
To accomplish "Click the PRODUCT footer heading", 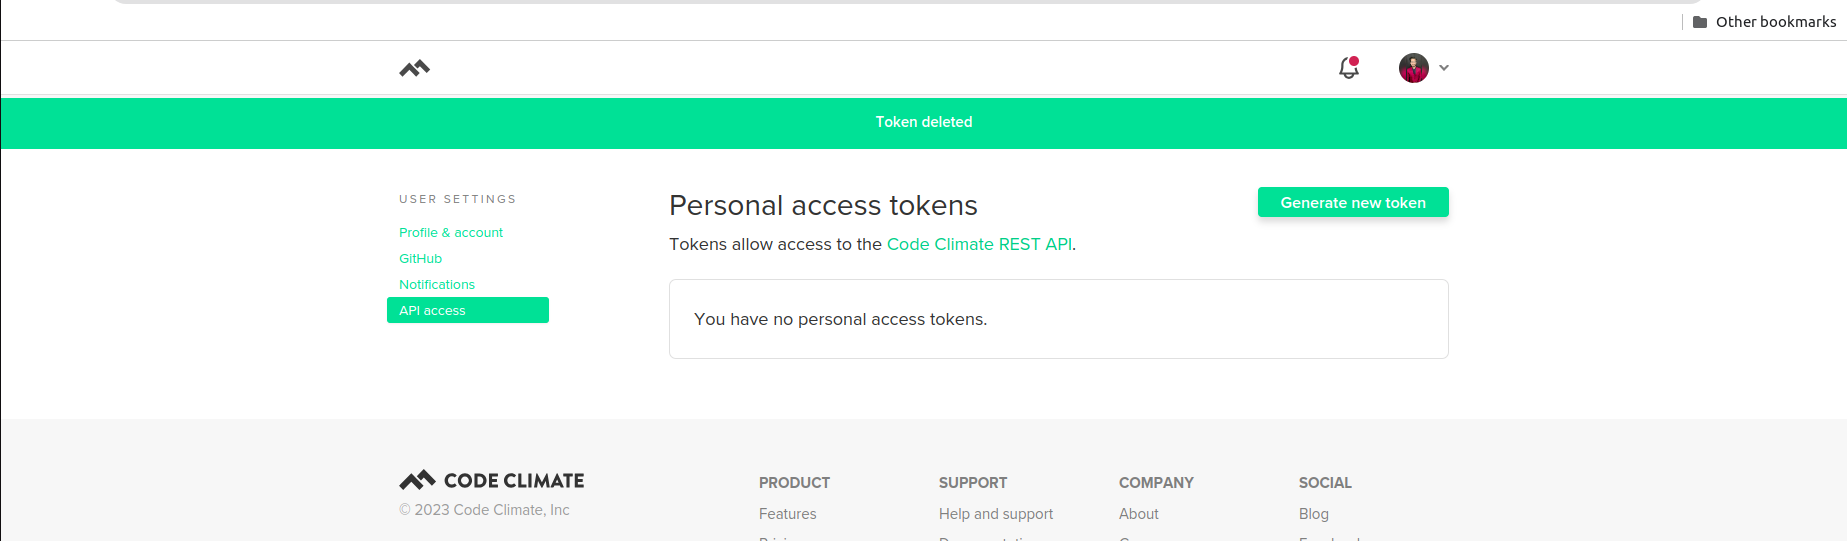I will tap(794, 482).
